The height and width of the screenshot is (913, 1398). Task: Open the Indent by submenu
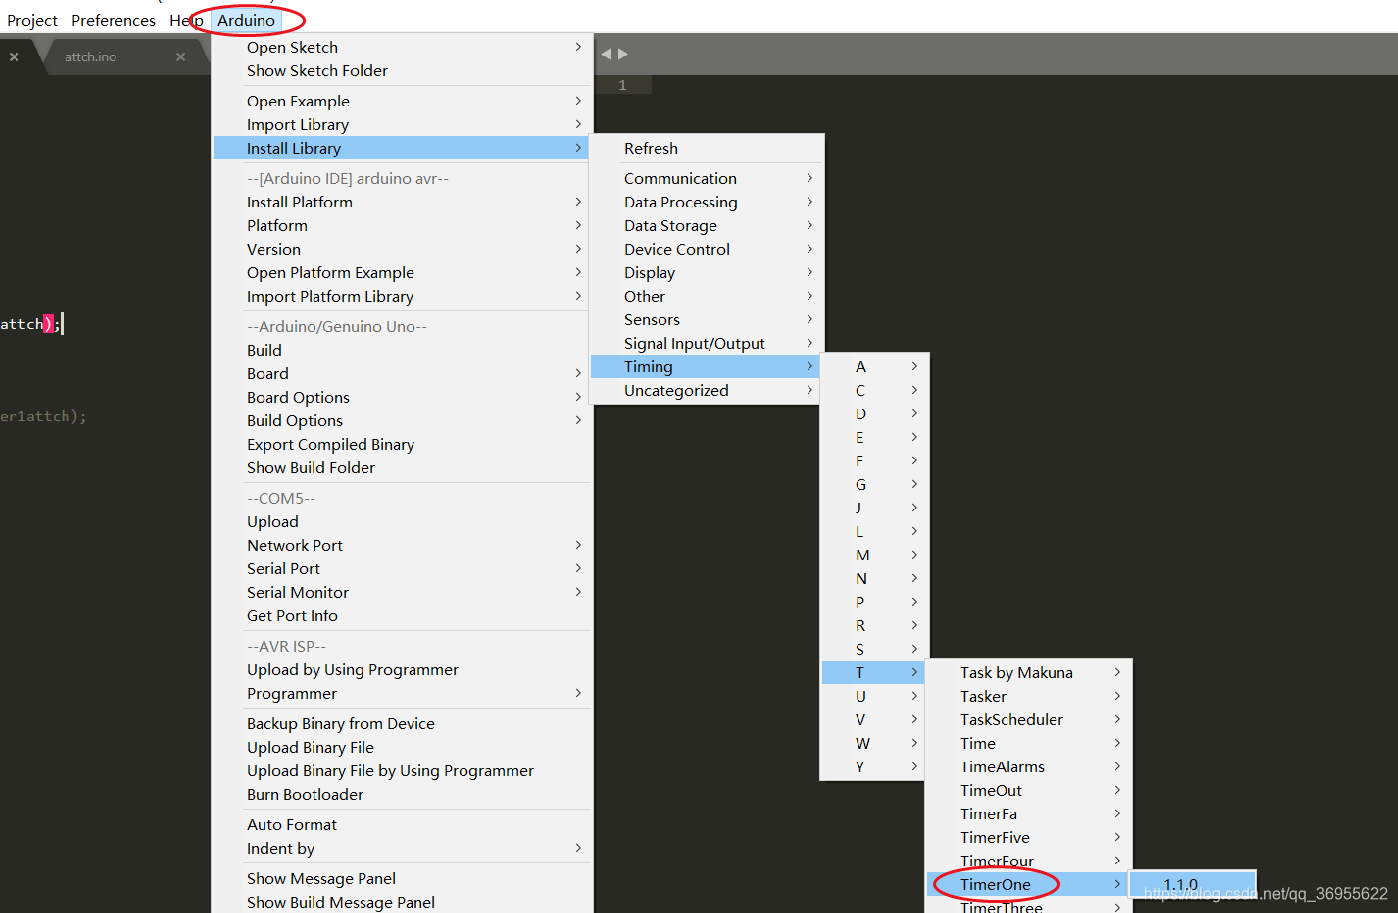tap(401, 849)
